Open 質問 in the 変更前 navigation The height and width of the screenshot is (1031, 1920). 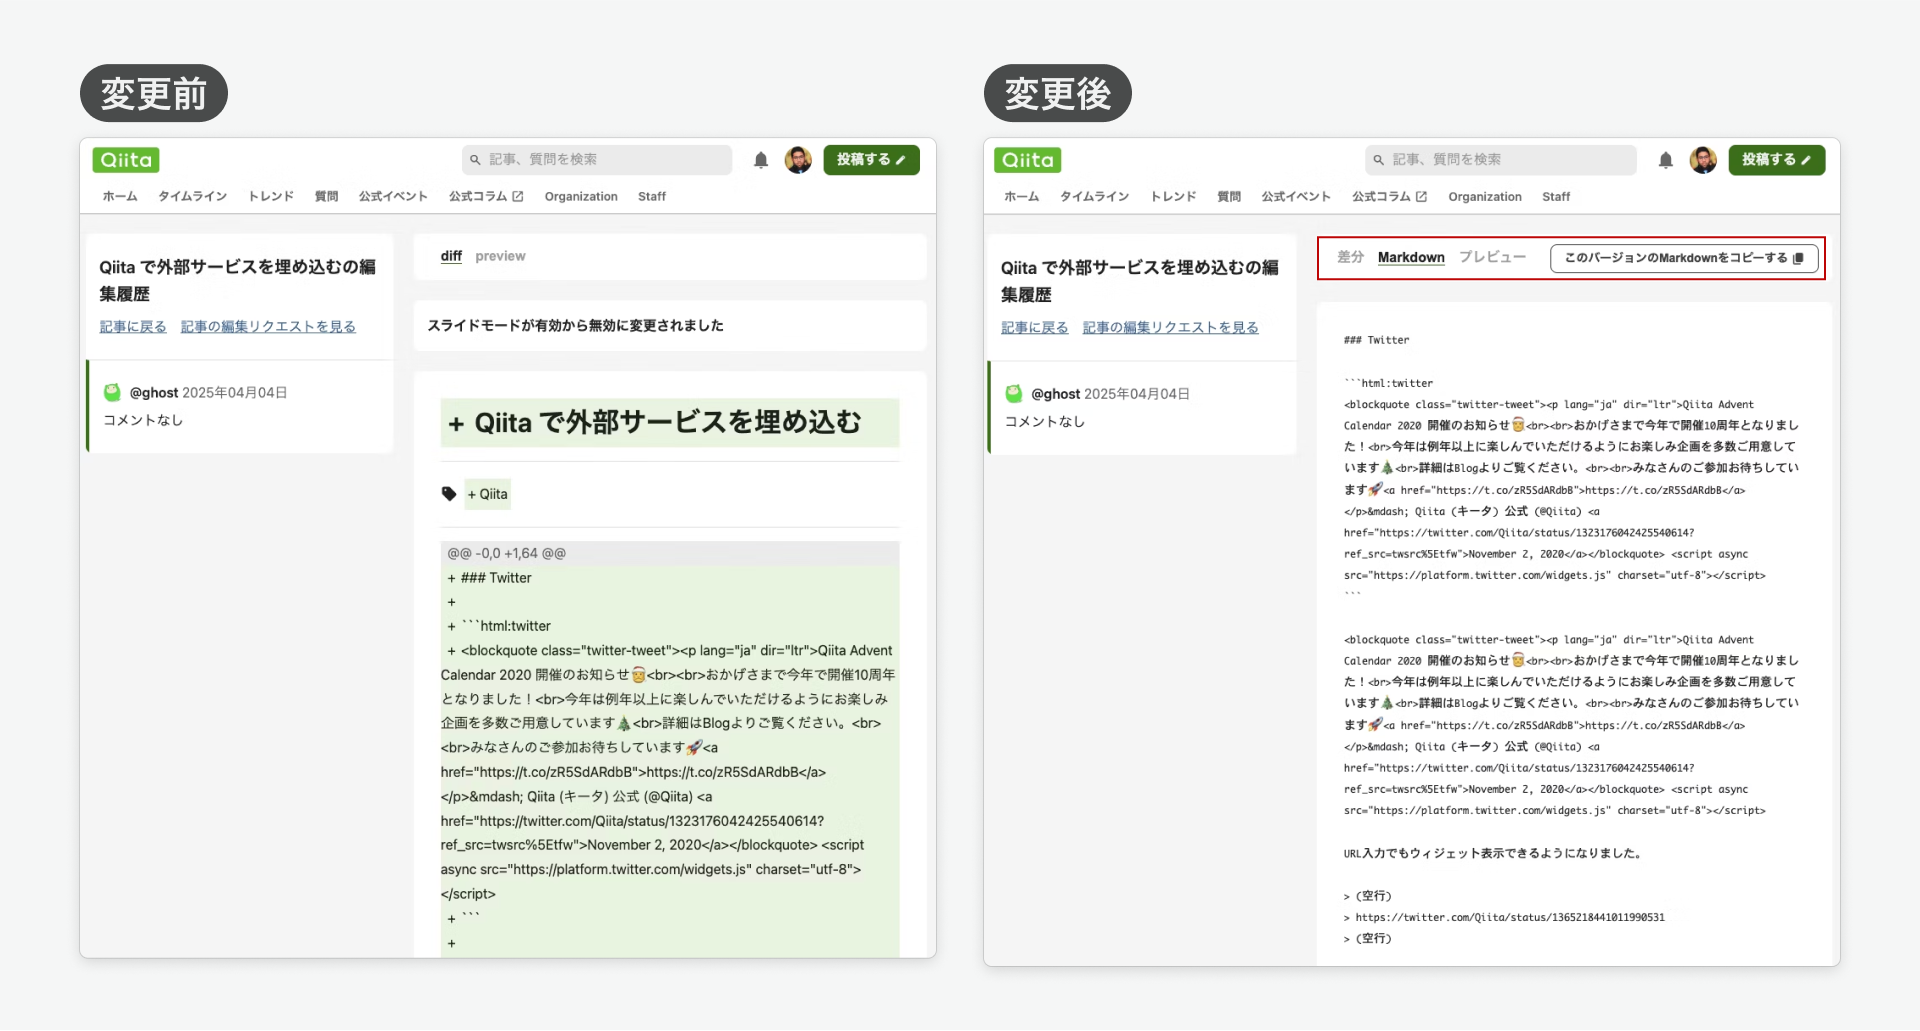point(326,197)
